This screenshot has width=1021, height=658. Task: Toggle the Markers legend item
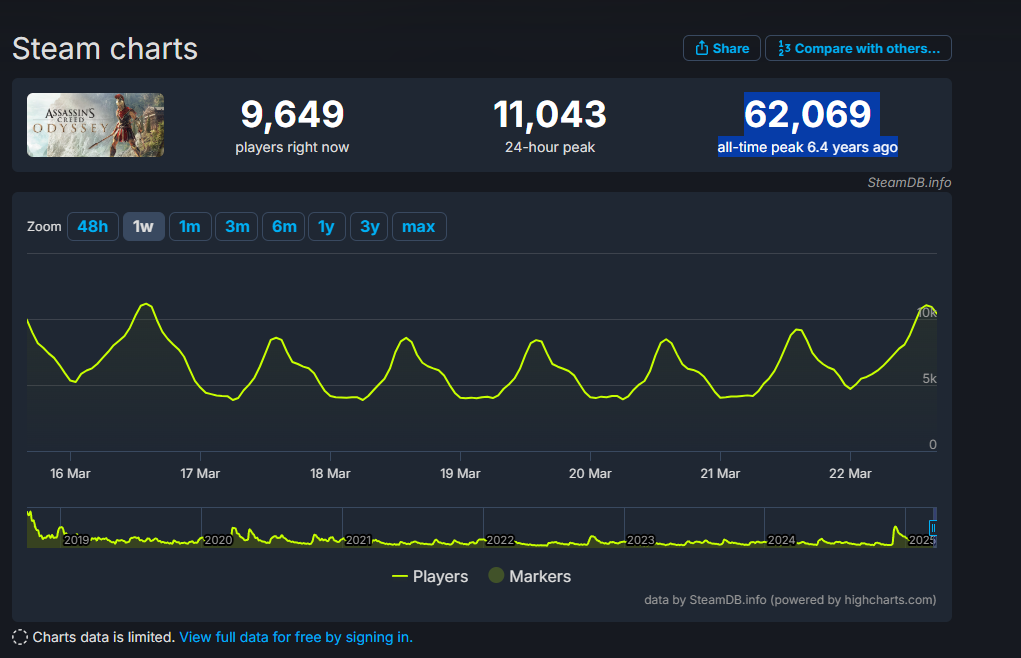coord(530,576)
